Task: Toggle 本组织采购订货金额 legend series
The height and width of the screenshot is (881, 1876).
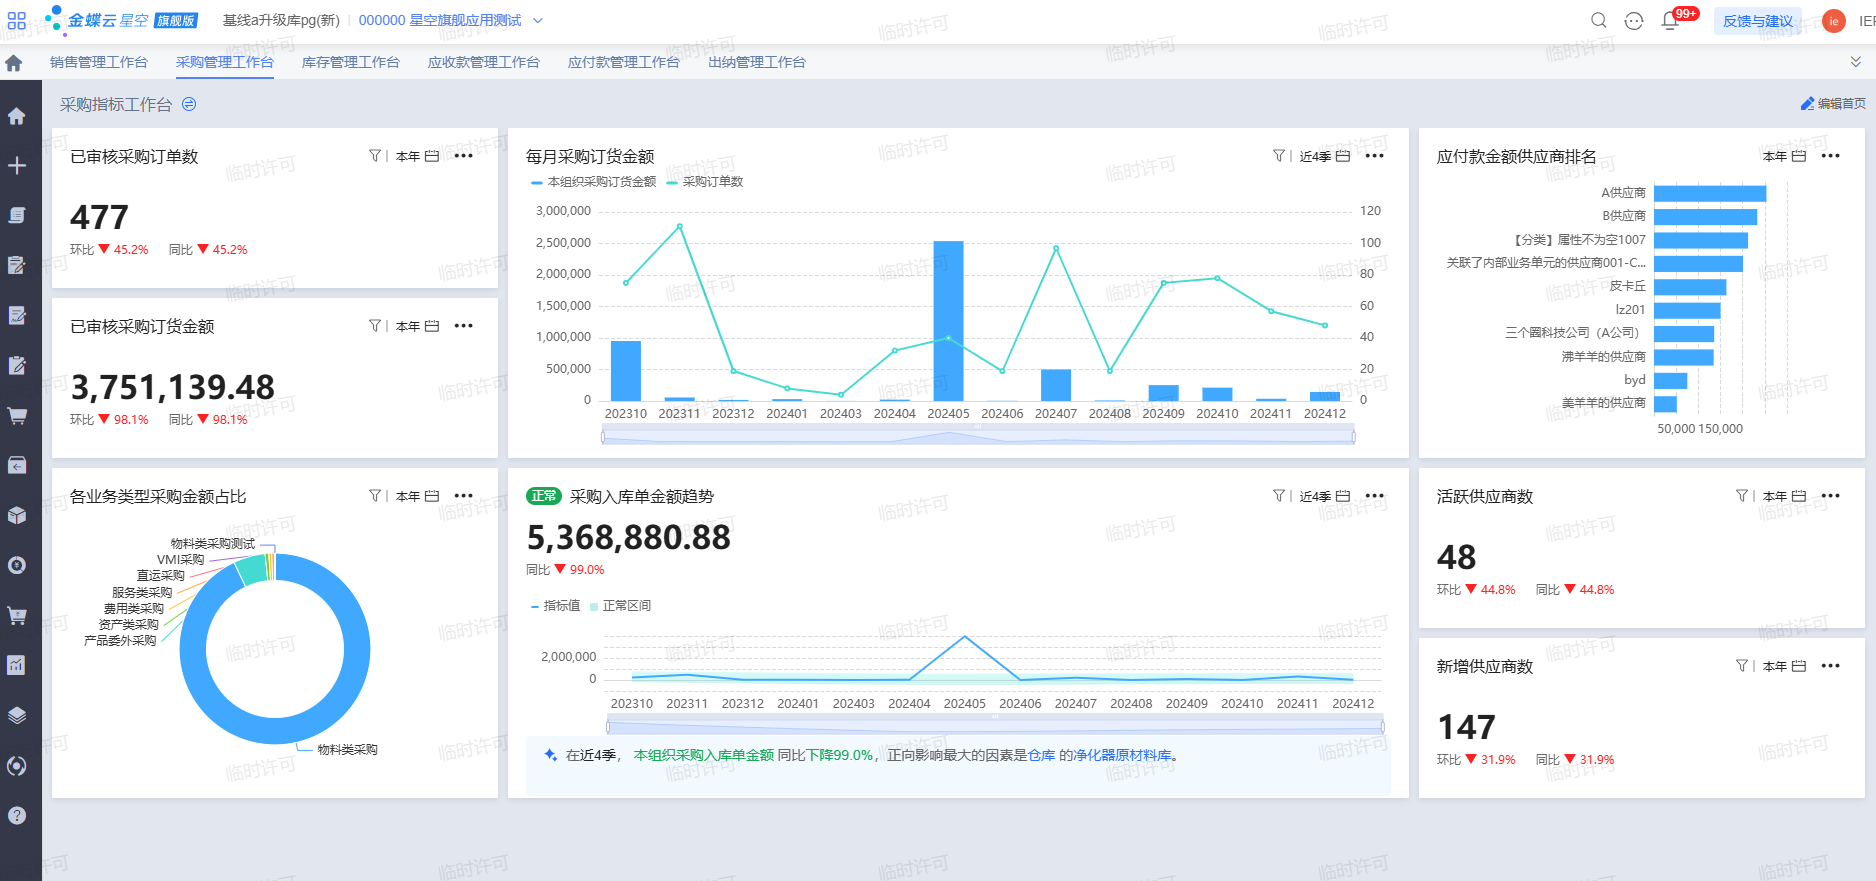Action: [593, 182]
